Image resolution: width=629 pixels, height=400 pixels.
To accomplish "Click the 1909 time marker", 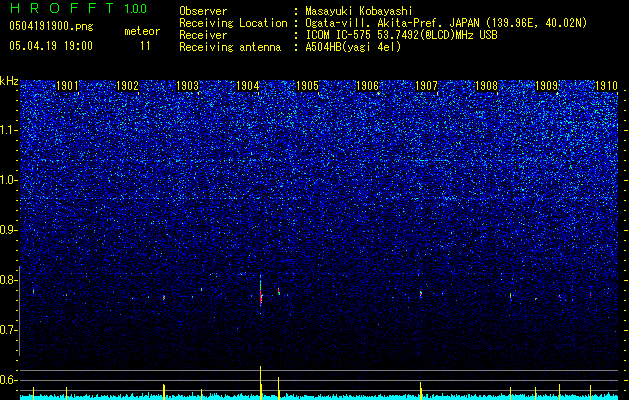I will click(x=546, y=85).
